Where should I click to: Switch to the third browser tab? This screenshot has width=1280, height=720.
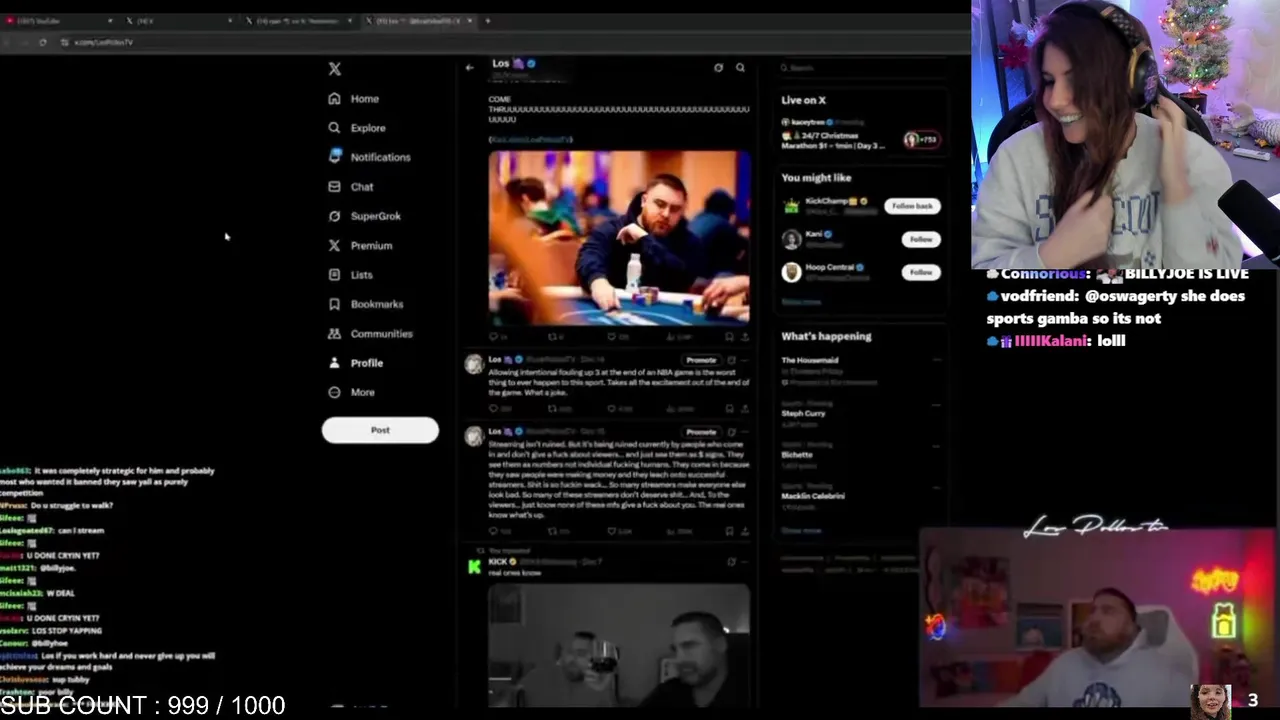298,20
